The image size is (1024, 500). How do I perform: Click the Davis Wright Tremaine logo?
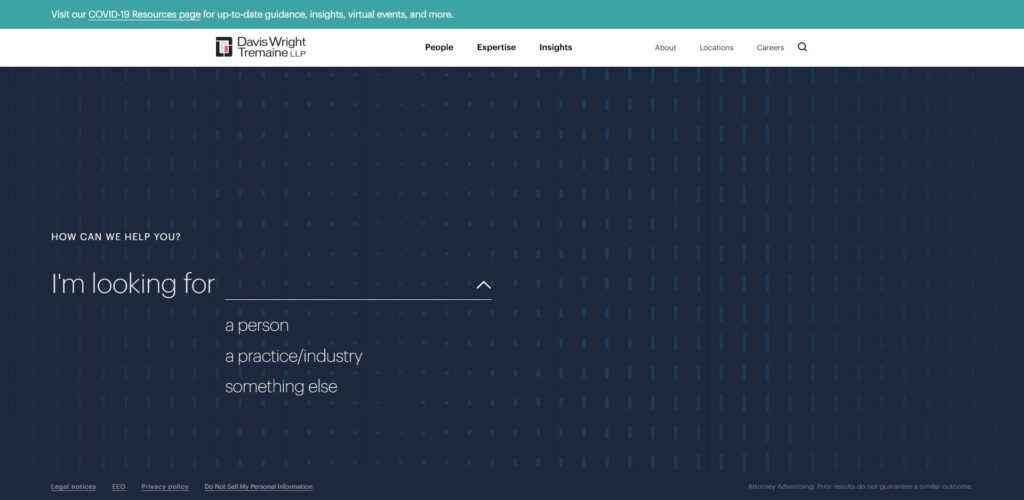tap(261, 47)
